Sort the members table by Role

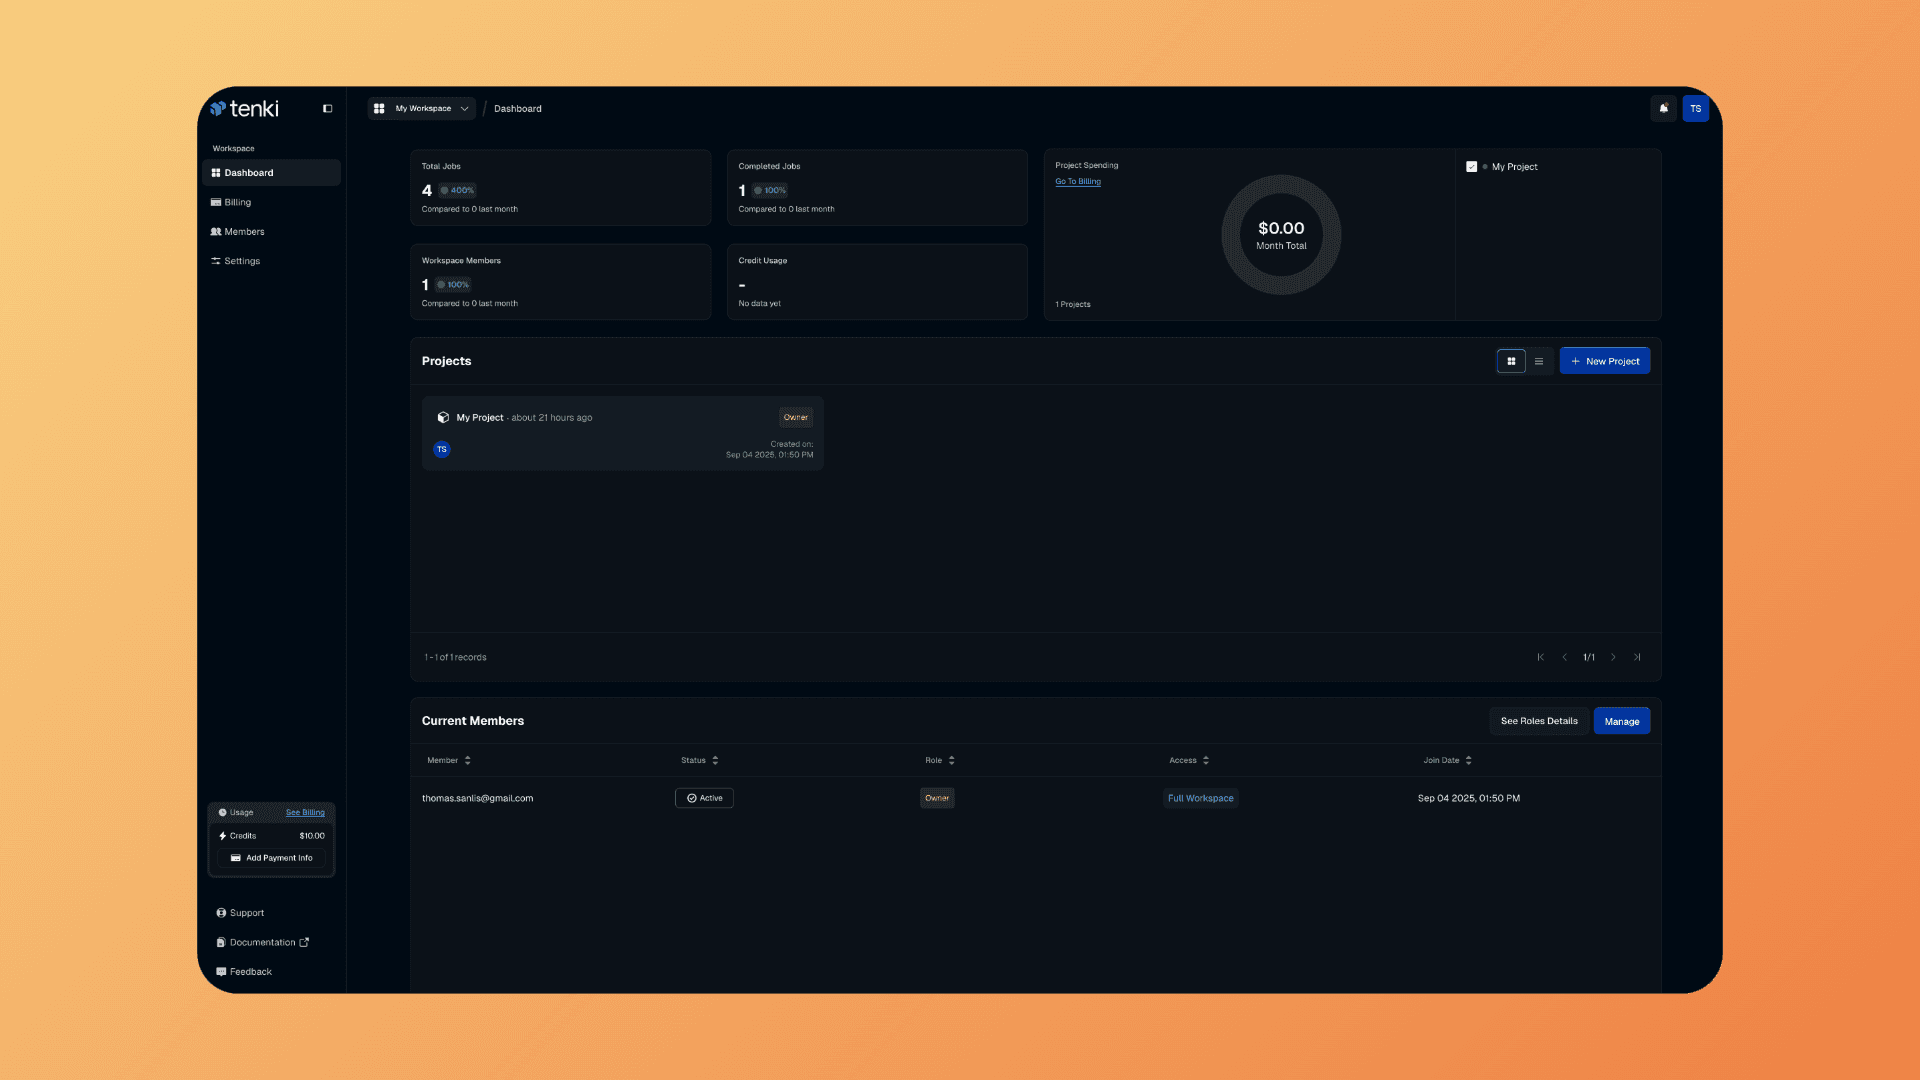coord(938,760)
